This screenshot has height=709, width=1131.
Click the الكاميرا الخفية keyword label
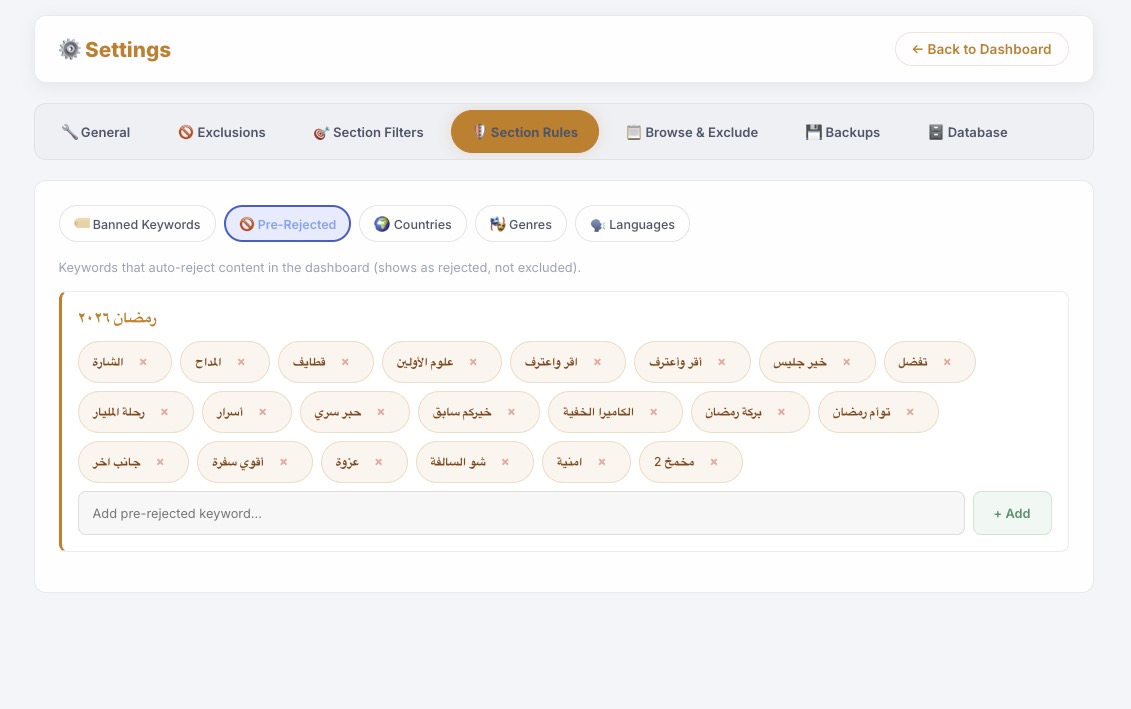[x=598, y=412]
